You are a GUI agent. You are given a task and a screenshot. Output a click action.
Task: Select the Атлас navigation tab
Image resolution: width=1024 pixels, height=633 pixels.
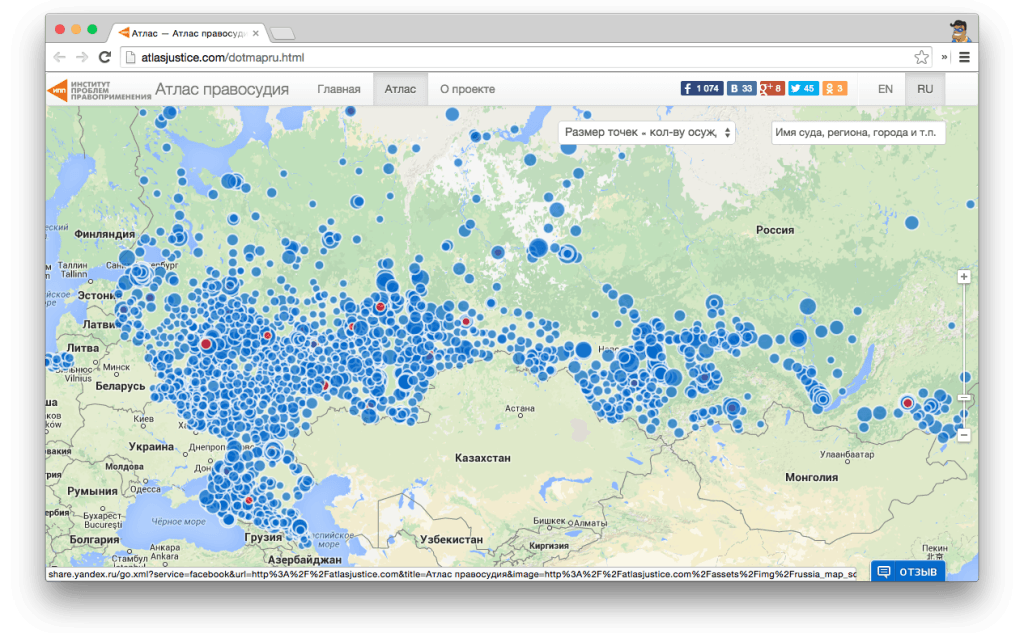(x=400, y=89)
